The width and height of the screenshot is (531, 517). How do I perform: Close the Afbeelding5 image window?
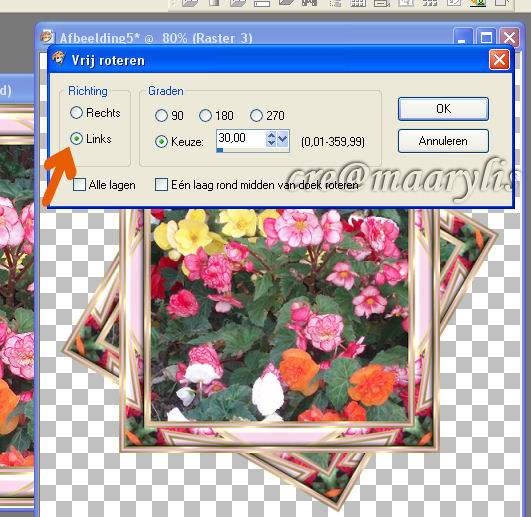[510, 37]
